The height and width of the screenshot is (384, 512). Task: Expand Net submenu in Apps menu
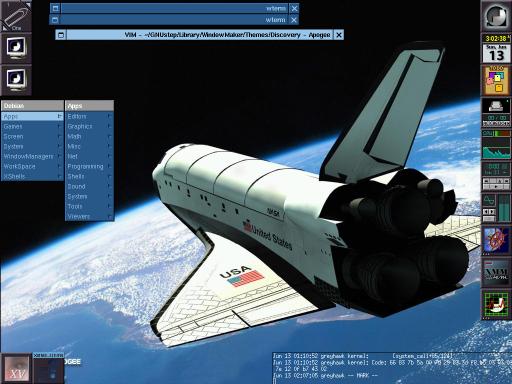click(x=89, y=156)
